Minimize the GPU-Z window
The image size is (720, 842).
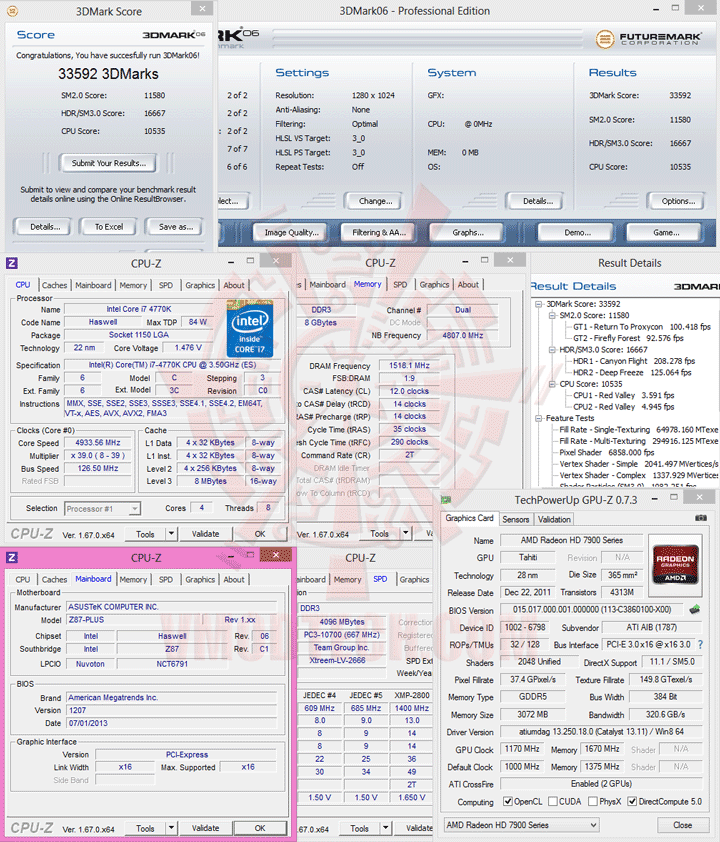tap(654, 499)
